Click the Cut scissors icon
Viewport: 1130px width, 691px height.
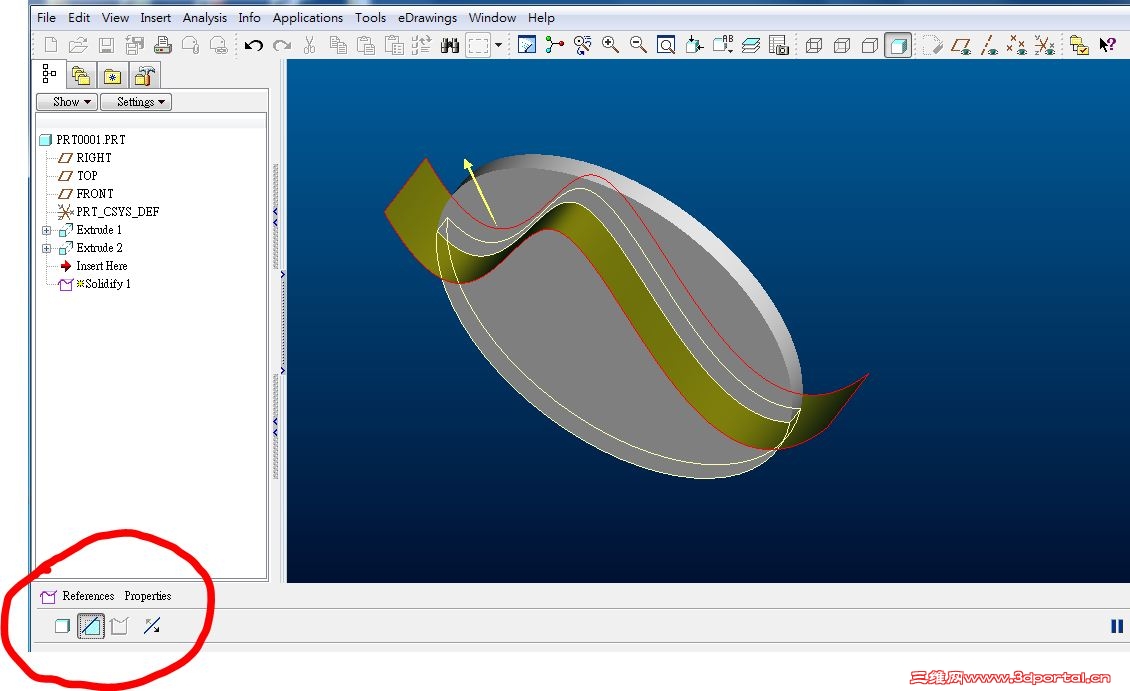pos(310,45)
